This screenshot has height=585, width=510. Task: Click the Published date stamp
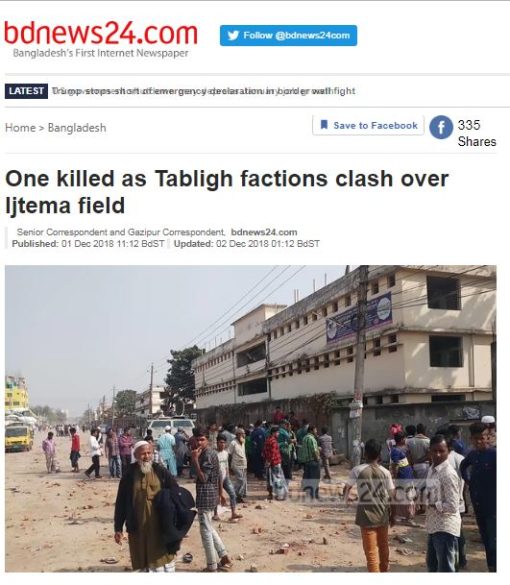click(88, 244)
